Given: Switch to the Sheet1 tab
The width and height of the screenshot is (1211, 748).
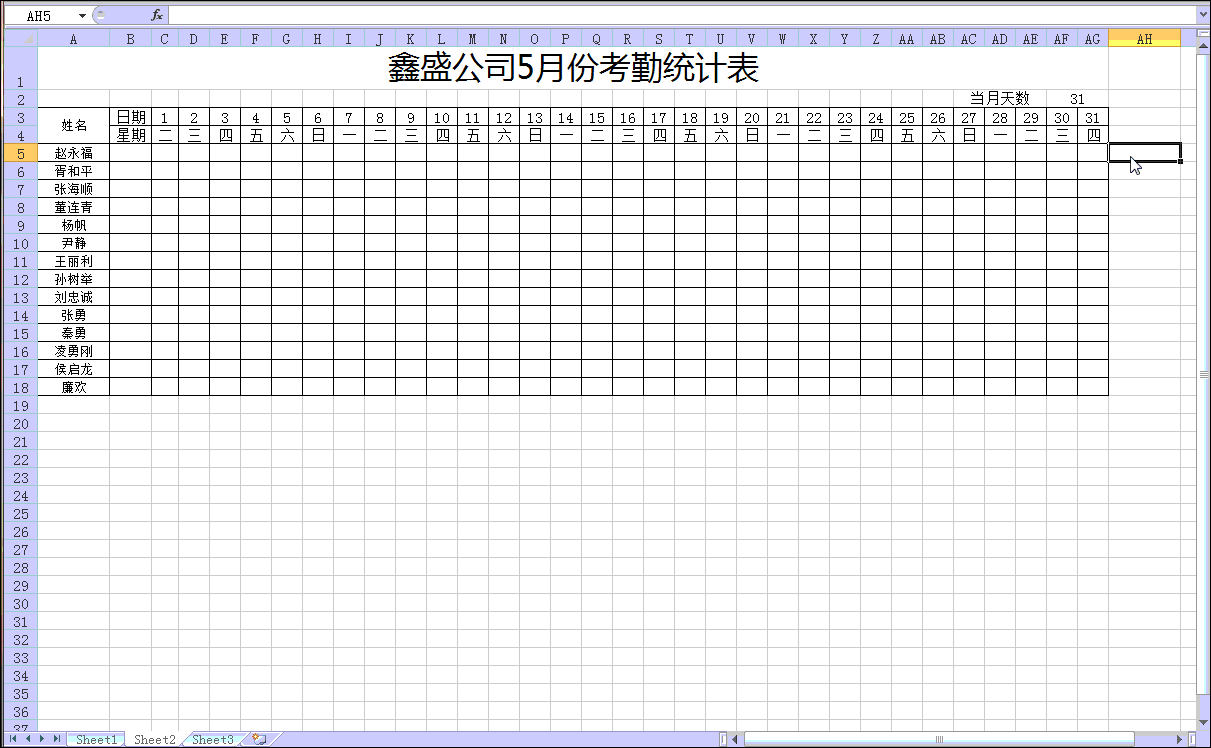Looking at the screenshot, I should pyautogui.click(x=97, y=740).
